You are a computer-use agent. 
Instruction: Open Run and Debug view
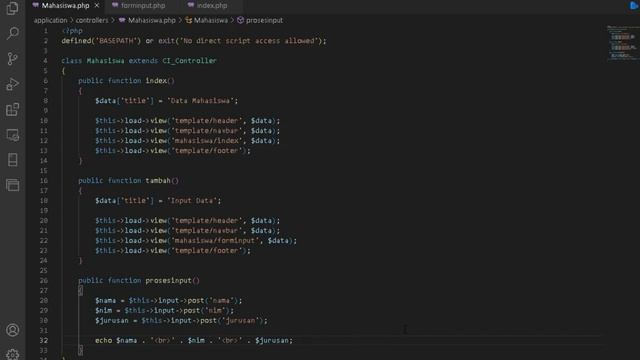click(13, 84)
